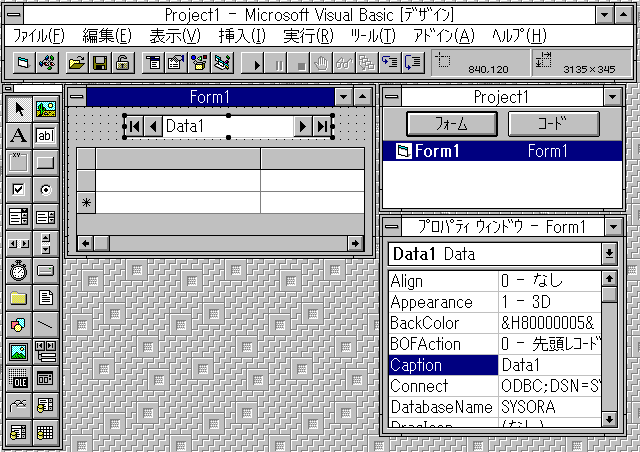Select the CommandButton tool in the toolbox
This screenshot has width=640, height=452.
pyautogui.click(x=46, y=163)
